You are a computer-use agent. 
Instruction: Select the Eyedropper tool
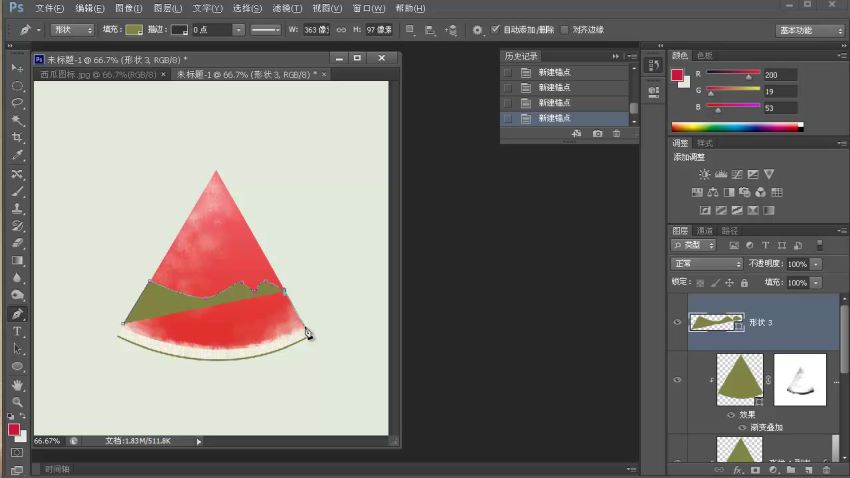(17, 156)
